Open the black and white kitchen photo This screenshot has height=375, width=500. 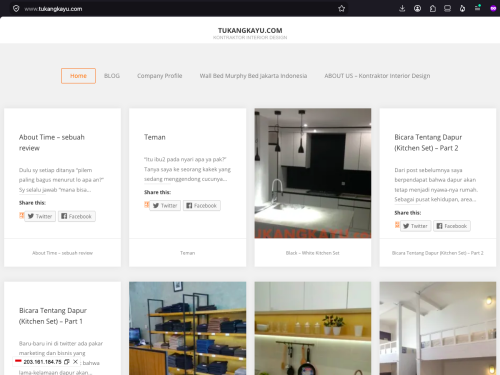(313, 173)
